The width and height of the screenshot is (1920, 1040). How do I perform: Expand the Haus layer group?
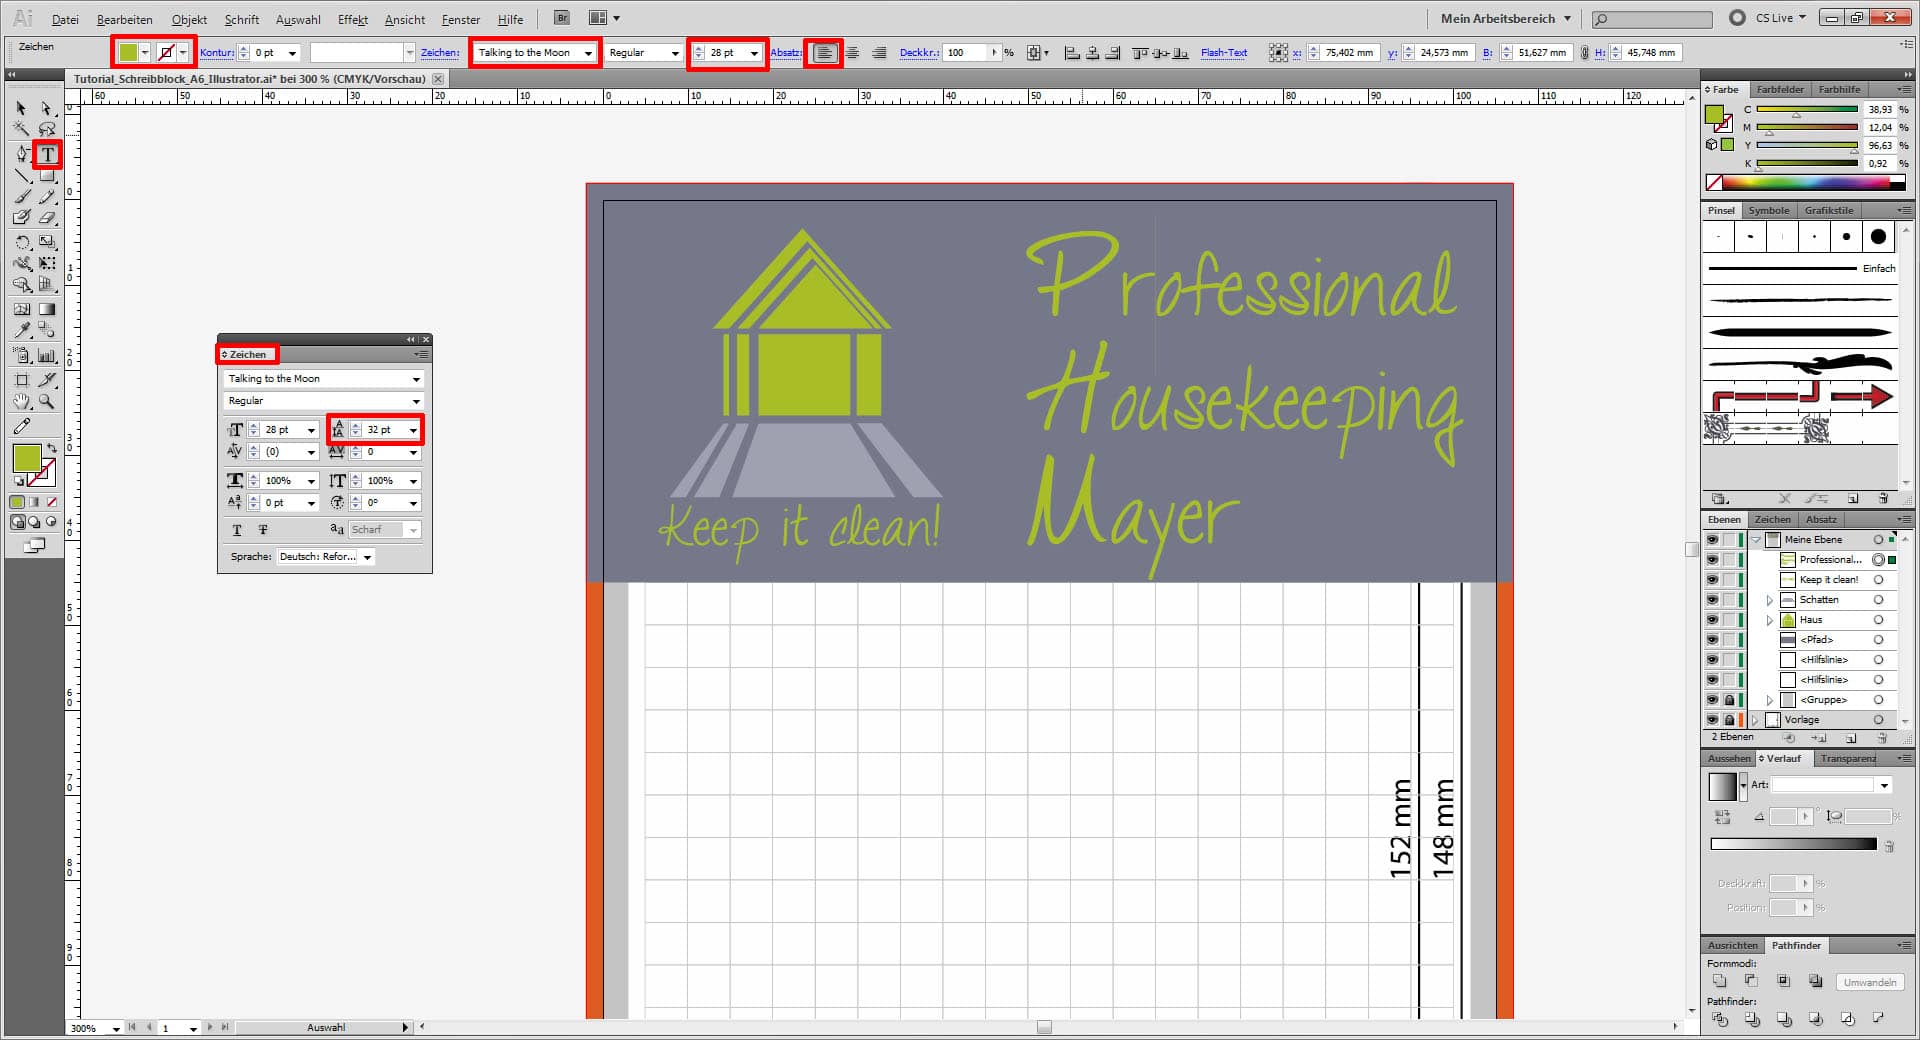click(x=1769, y=620)
